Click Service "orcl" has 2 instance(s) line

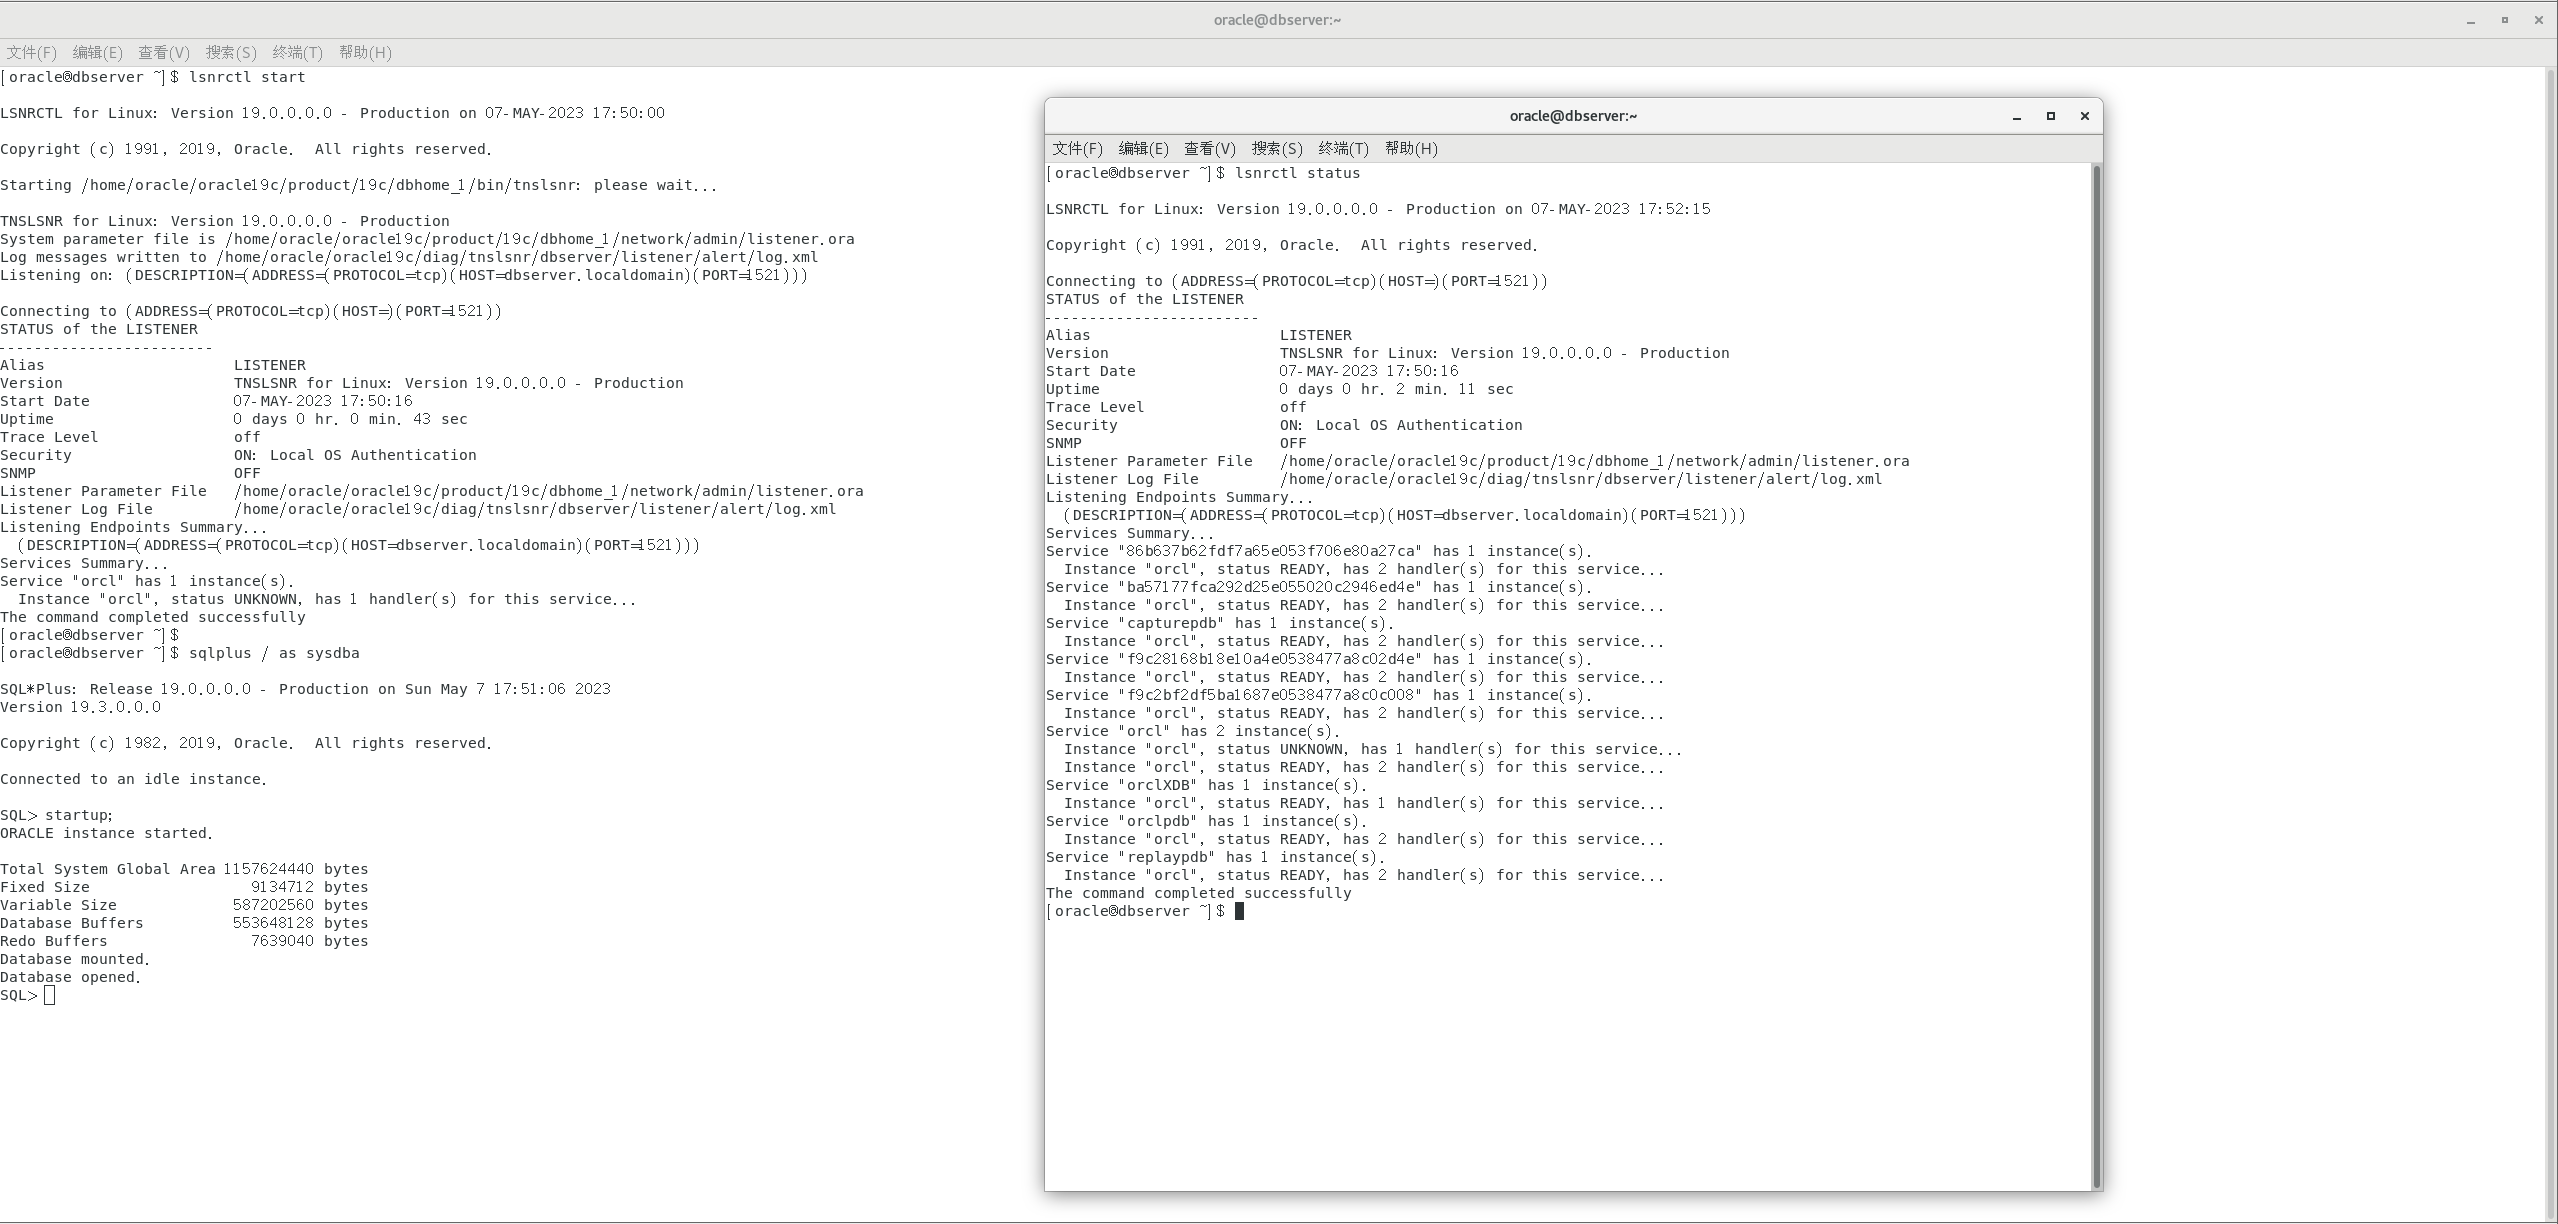coord(1193,731)
